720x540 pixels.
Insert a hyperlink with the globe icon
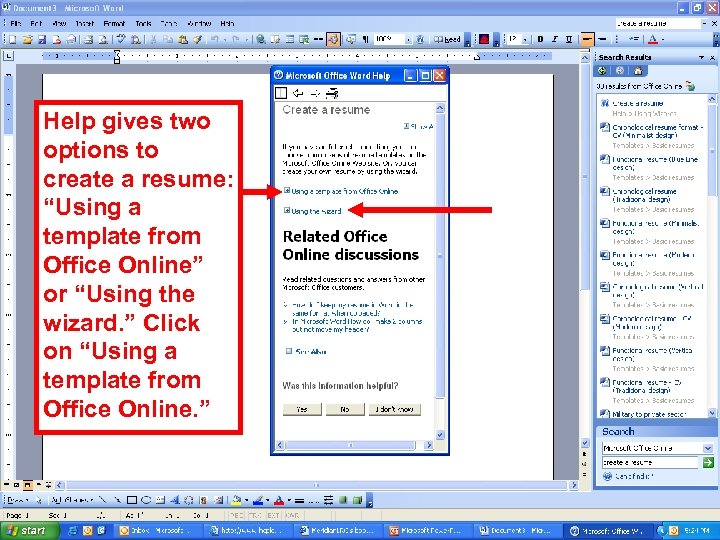pyautogui.click(x=260, y=39)
